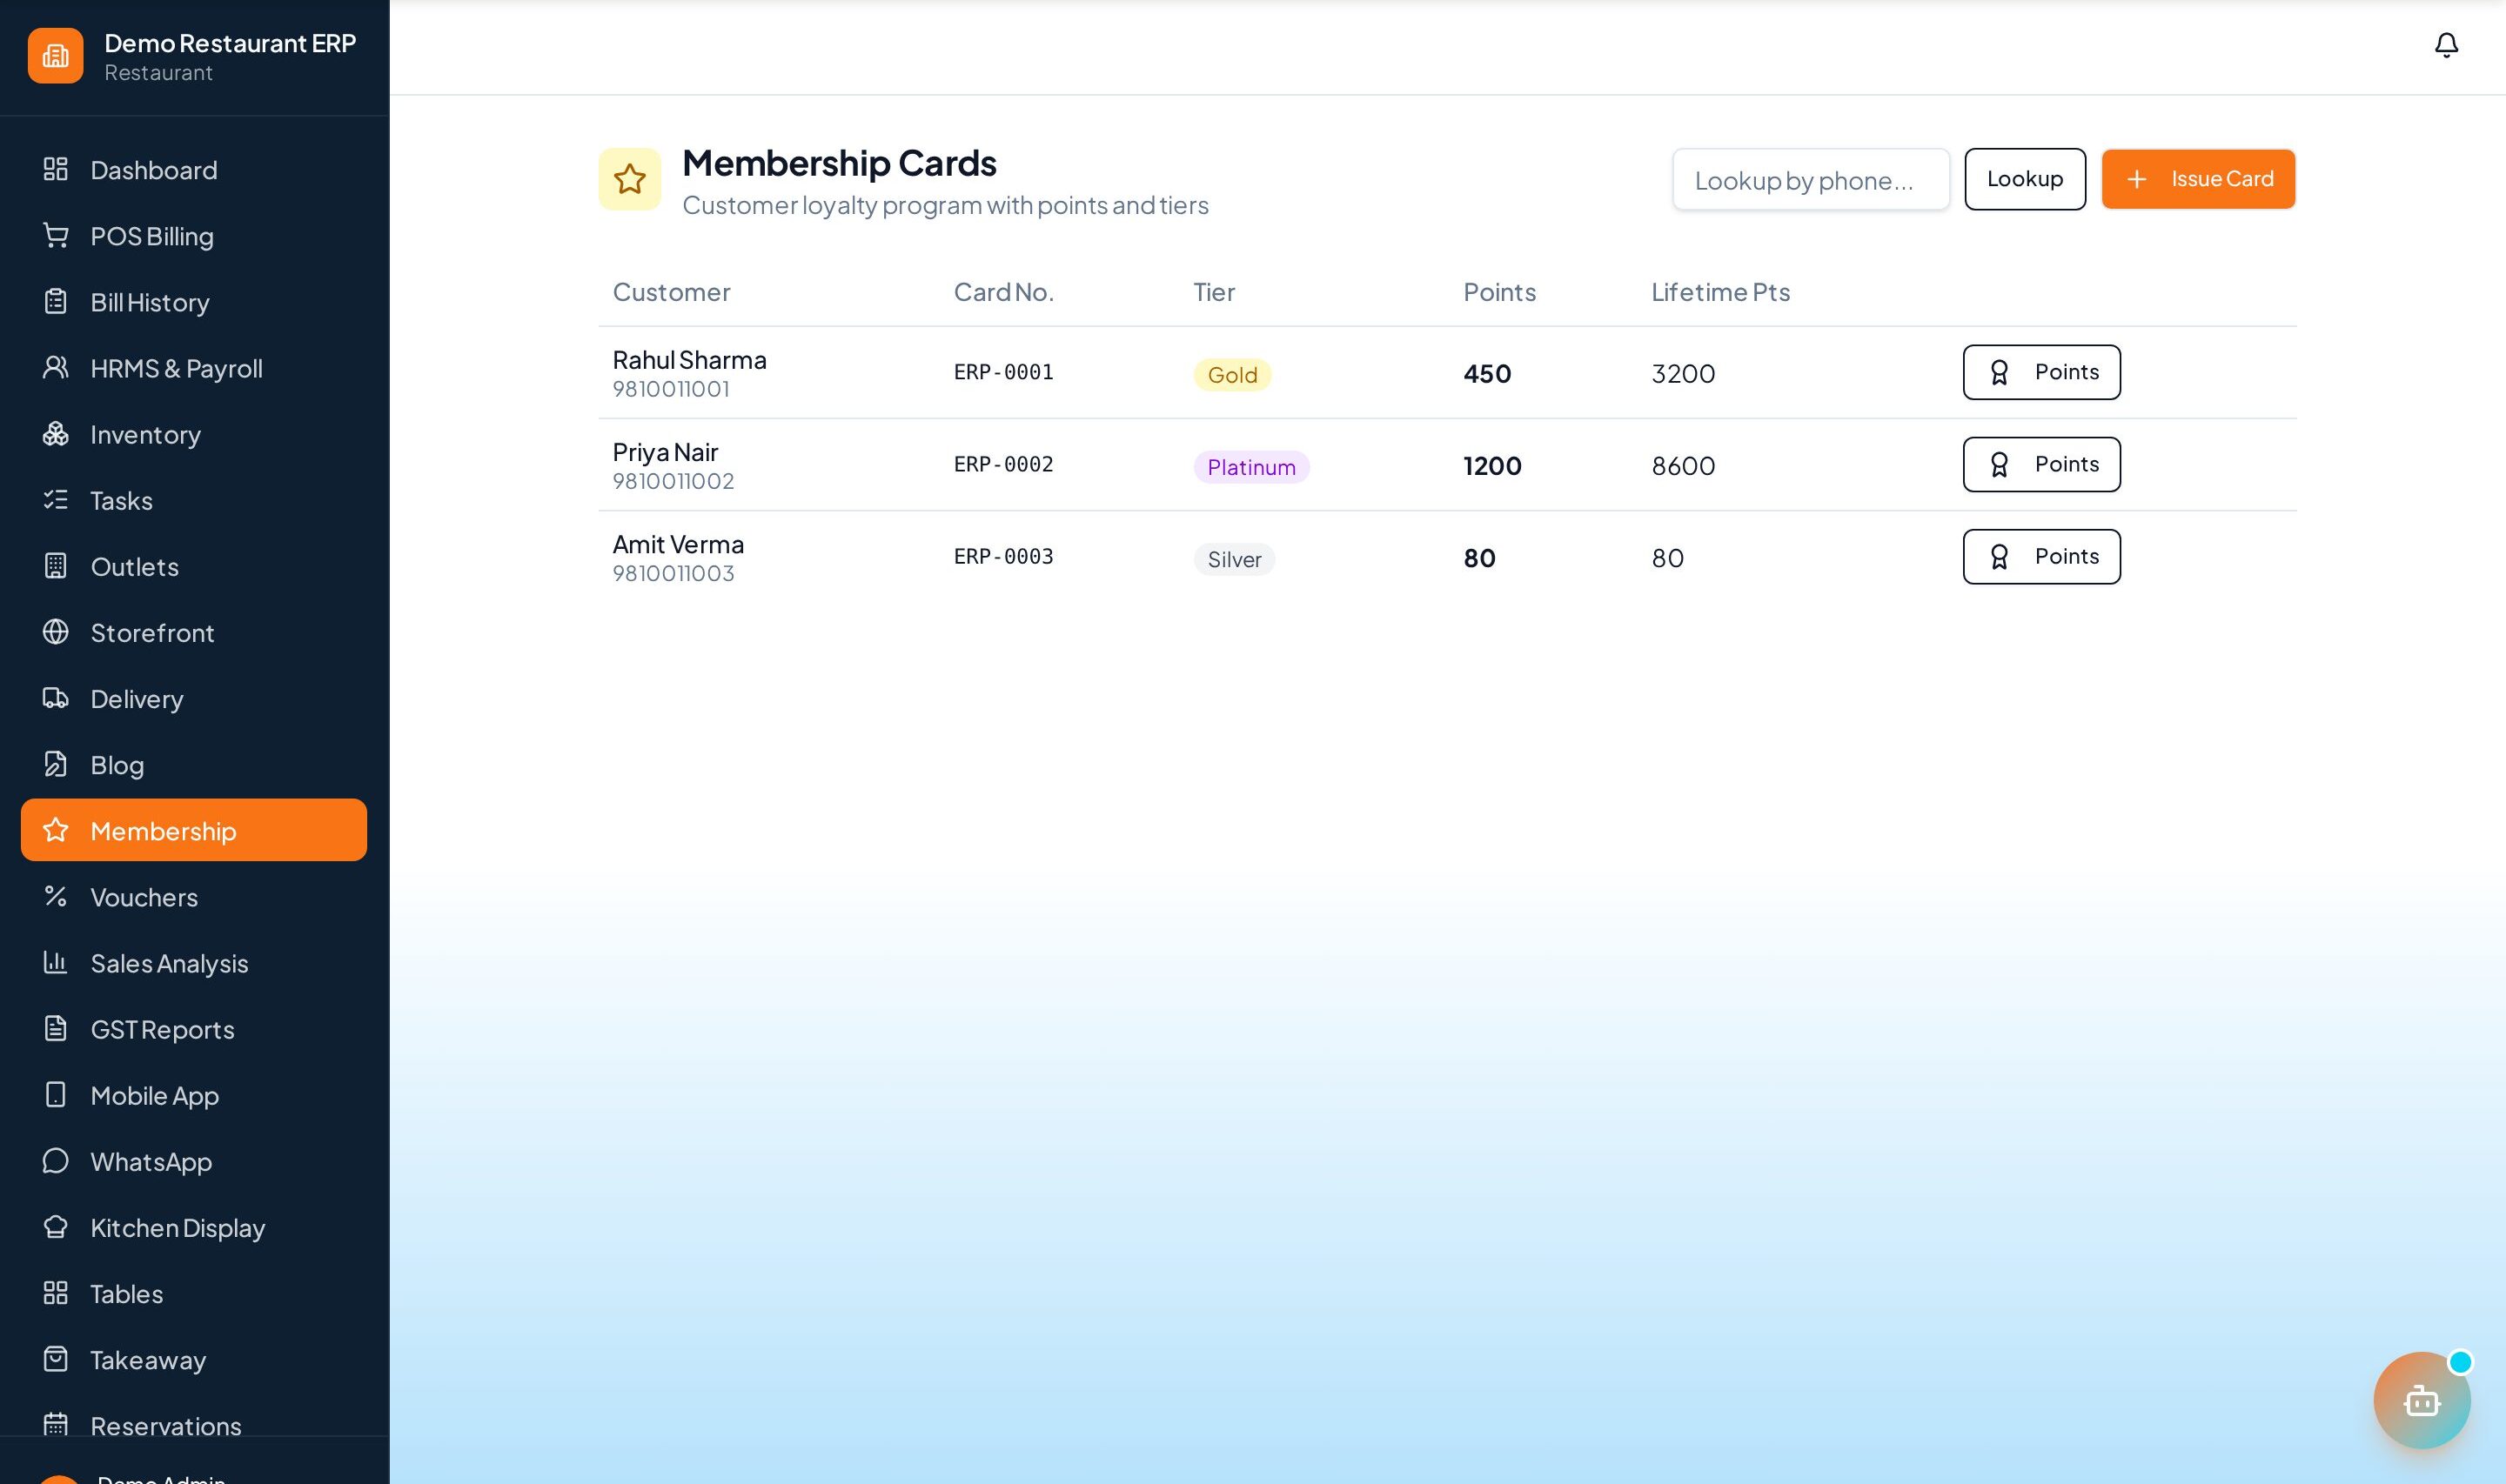Click the Gold tier badge

click(1231, 374)
